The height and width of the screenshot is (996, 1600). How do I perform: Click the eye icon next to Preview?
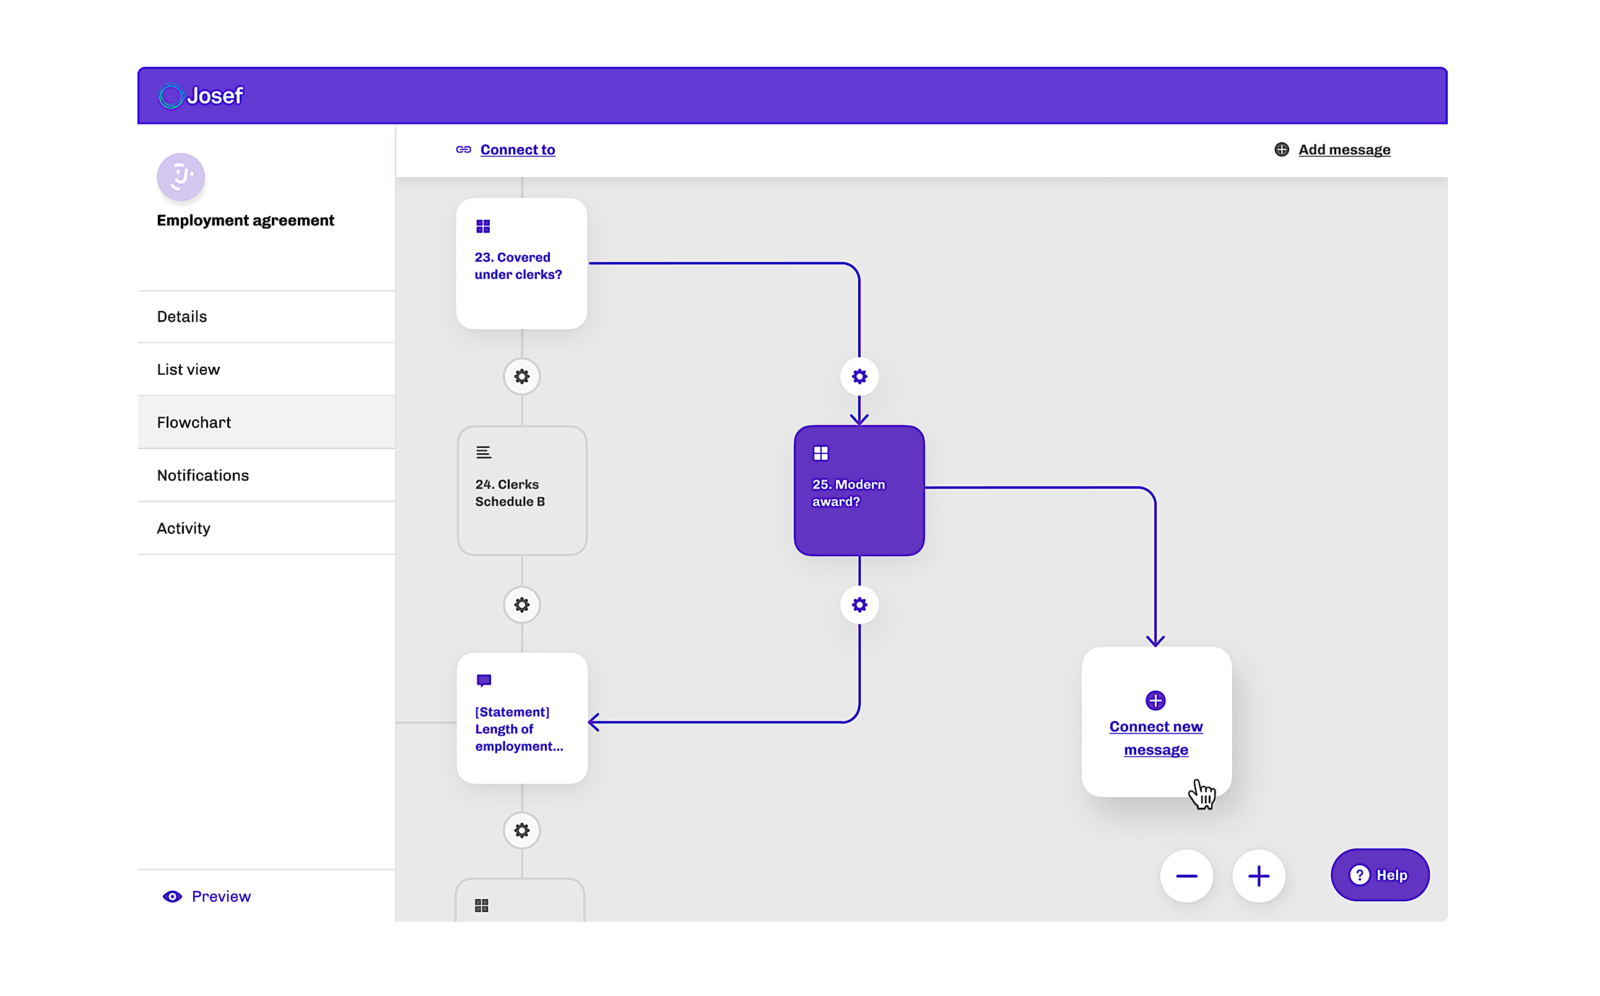tap(172, 897)
